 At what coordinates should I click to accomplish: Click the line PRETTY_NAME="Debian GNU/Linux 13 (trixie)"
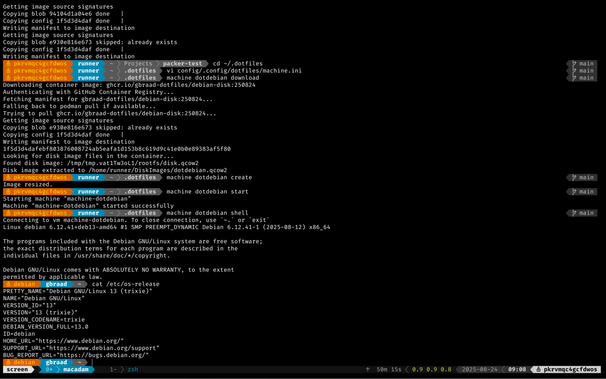(77, 291)
